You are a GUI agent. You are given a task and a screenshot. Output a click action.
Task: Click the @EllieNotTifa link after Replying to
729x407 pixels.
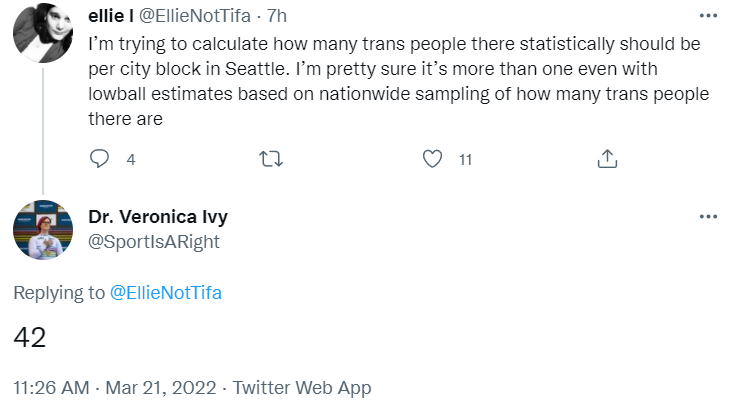coord(166,293)
